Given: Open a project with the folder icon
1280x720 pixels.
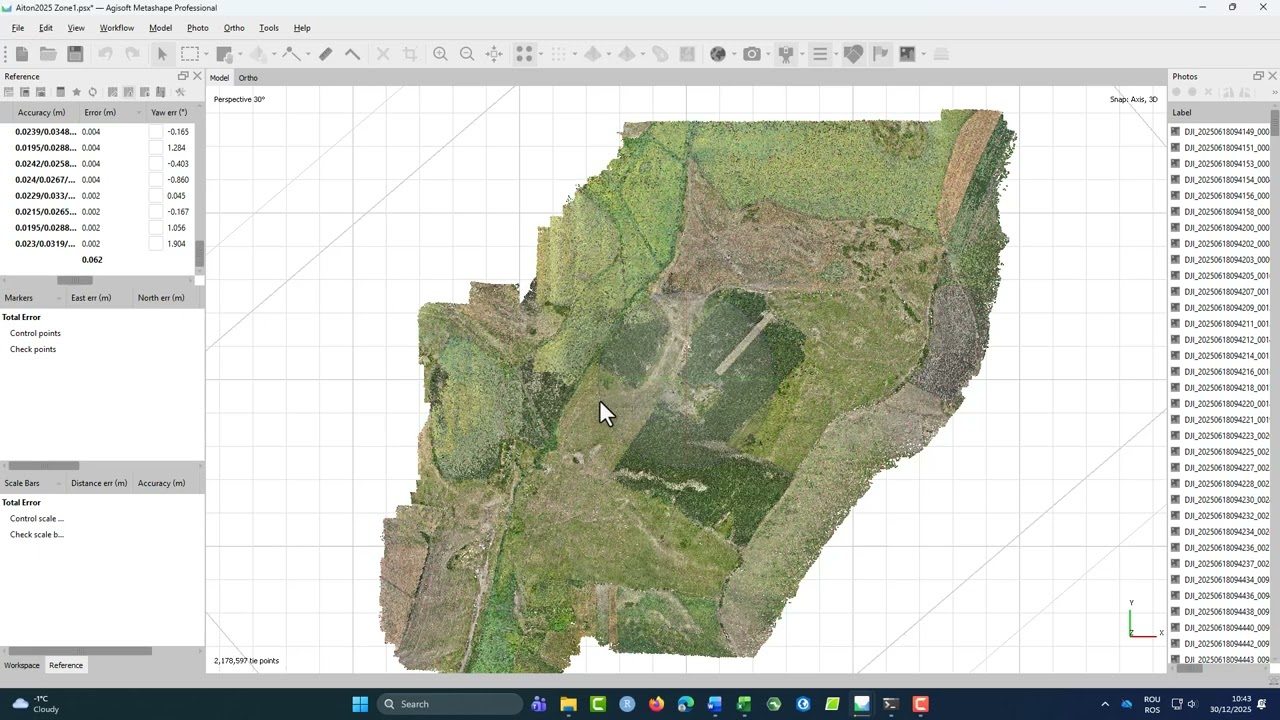Looking at the screenshot, I should pos(48,54).
